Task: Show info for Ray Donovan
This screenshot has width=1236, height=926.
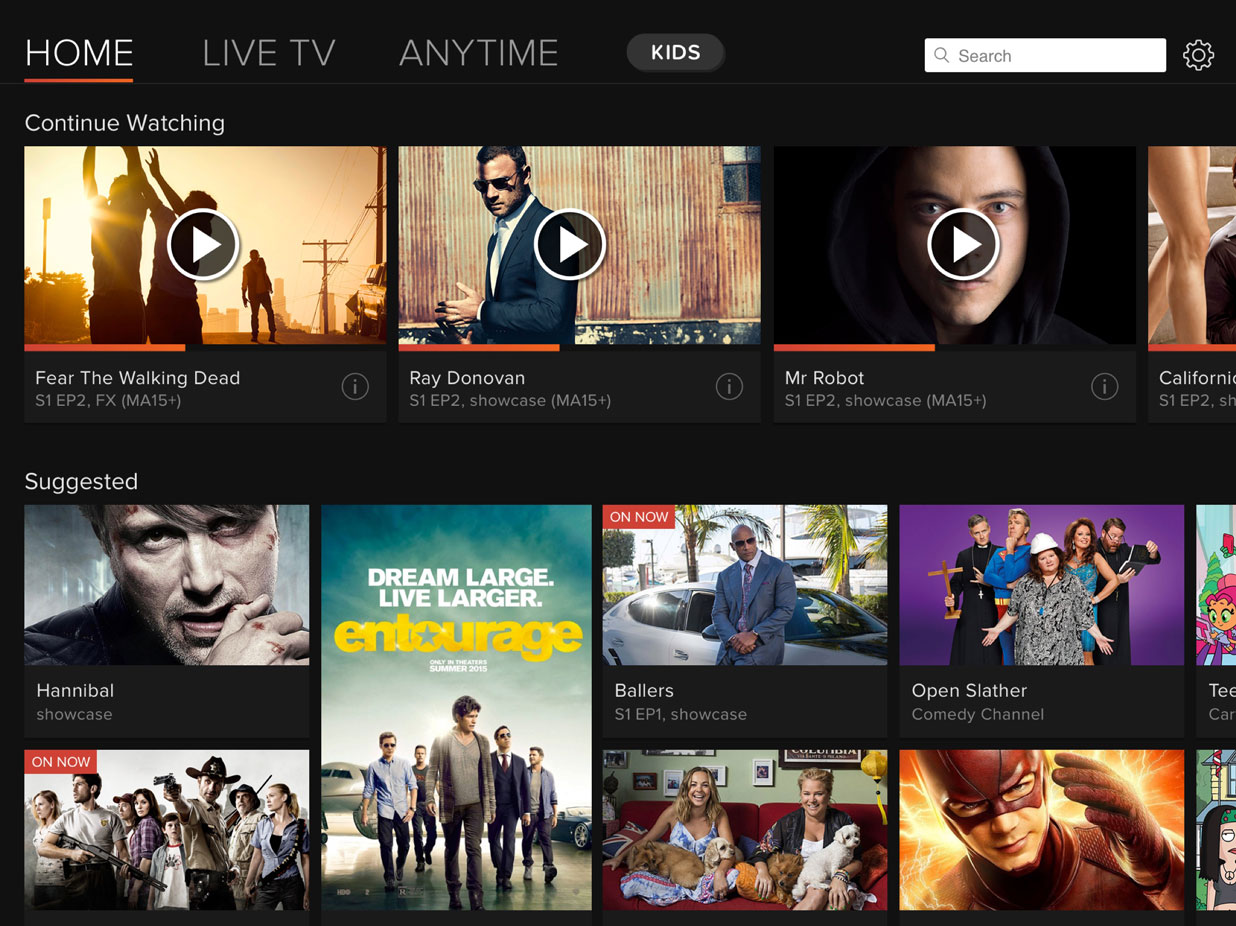Action: coord(729,386)
